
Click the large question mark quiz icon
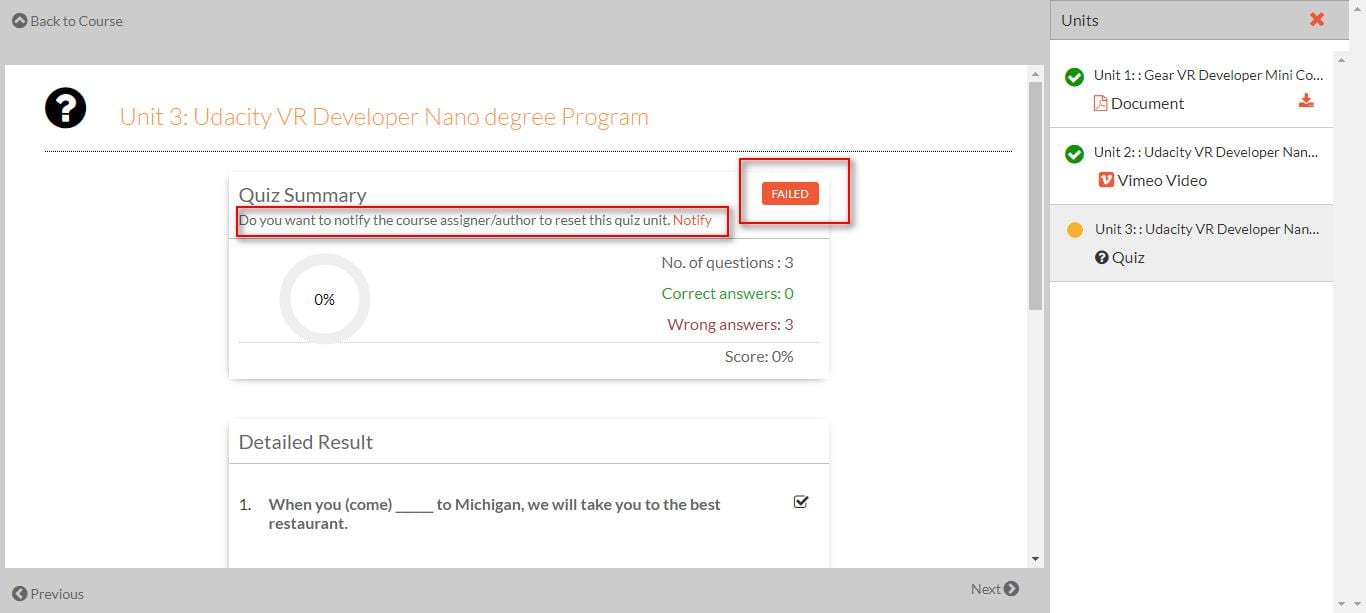tap(66, 107)
